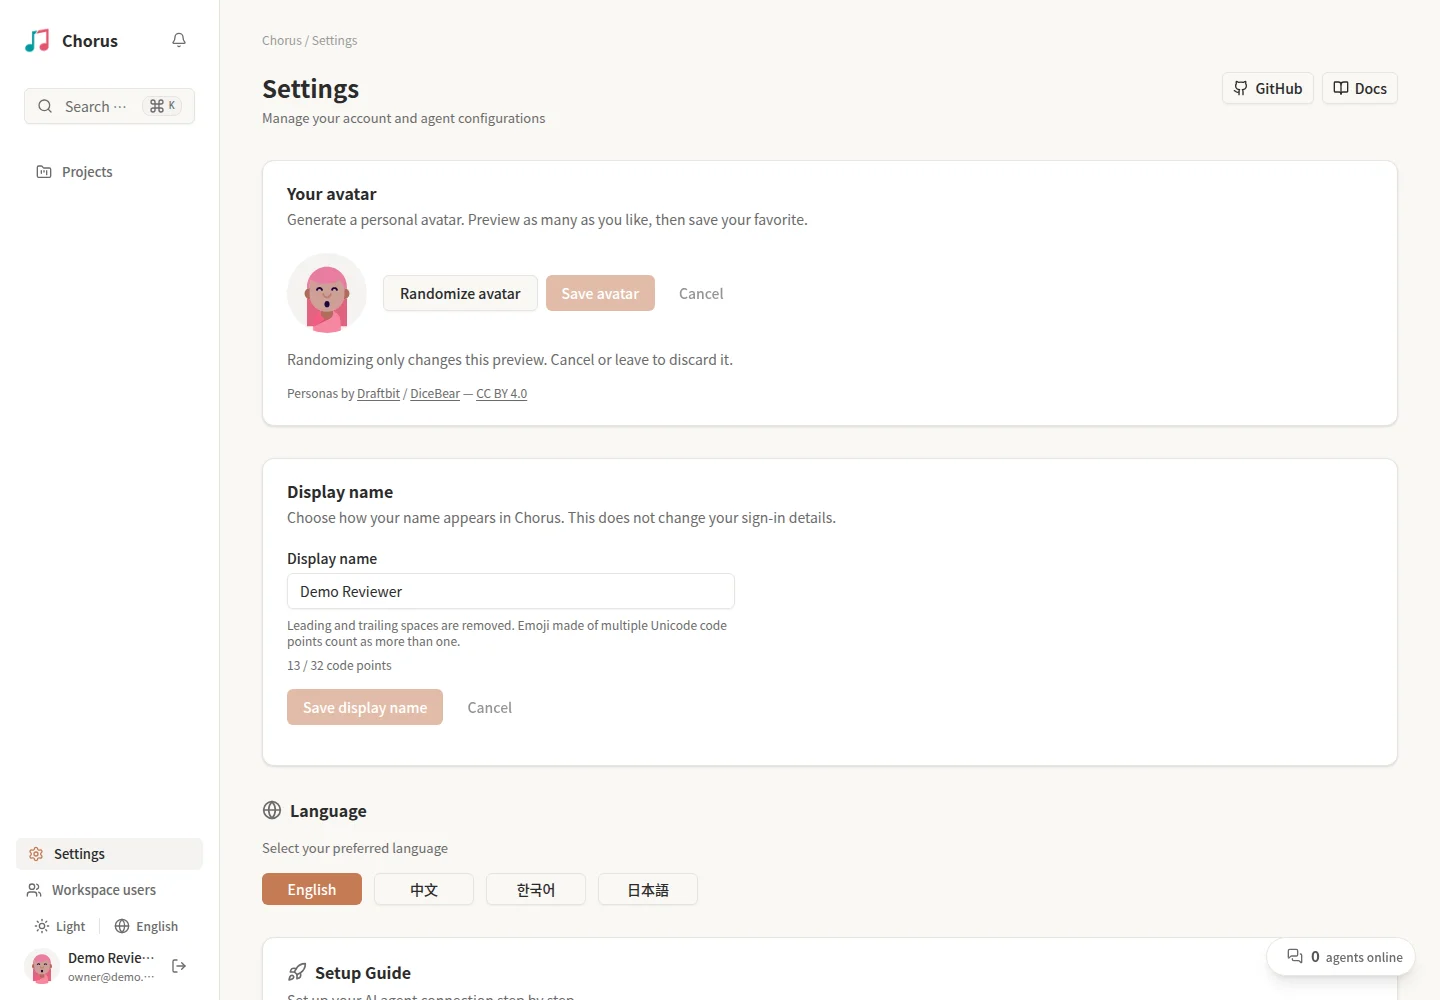The image size is (1440, 1000).
Task: Open the DiceBear link
Action: coord(435,394)
